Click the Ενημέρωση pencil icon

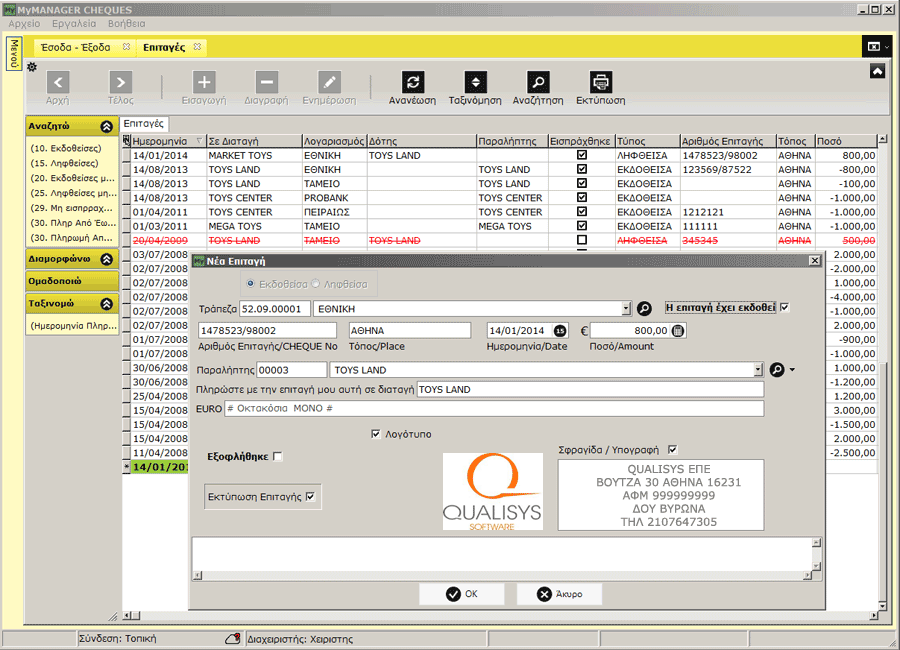329,82
